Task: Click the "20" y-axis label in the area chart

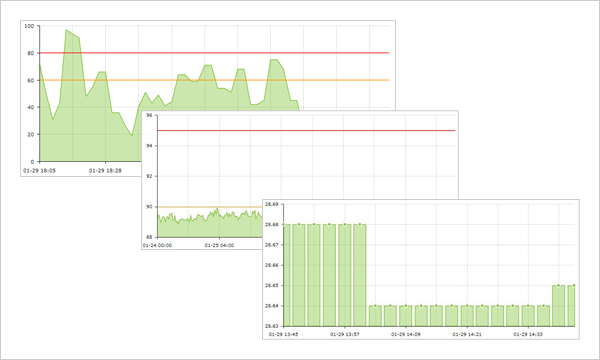Action: point(31,134)
